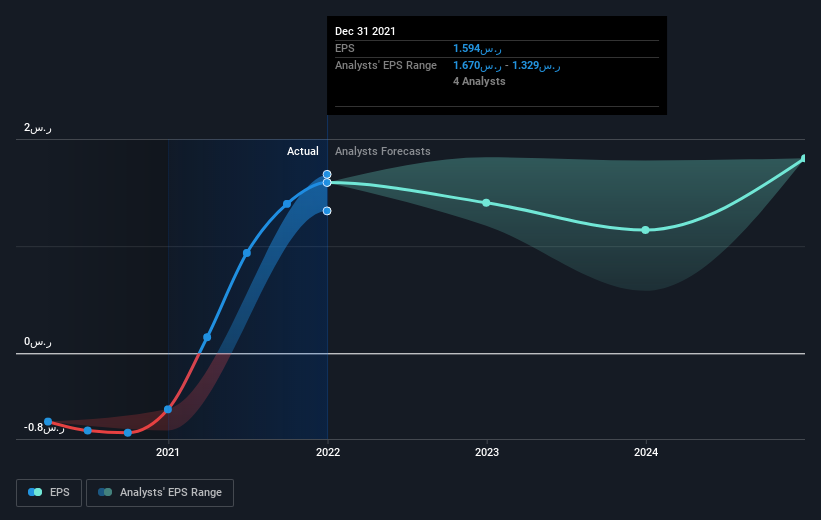Select the first EPS data point at chart start
Screen dimensions: 821x520
point(48,422)
